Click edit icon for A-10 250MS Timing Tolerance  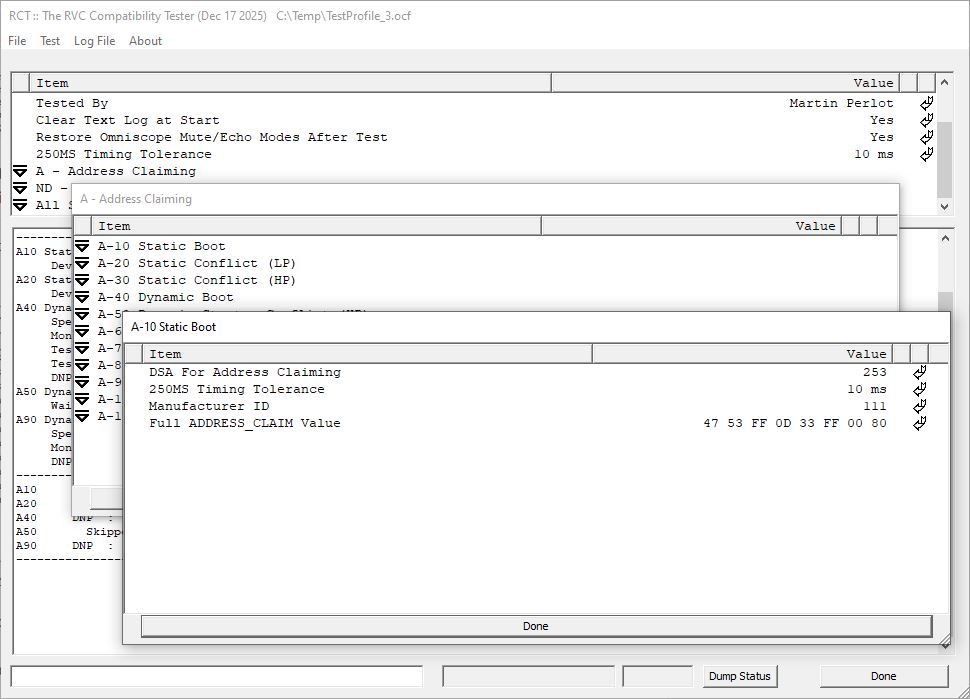click(920, 389)
